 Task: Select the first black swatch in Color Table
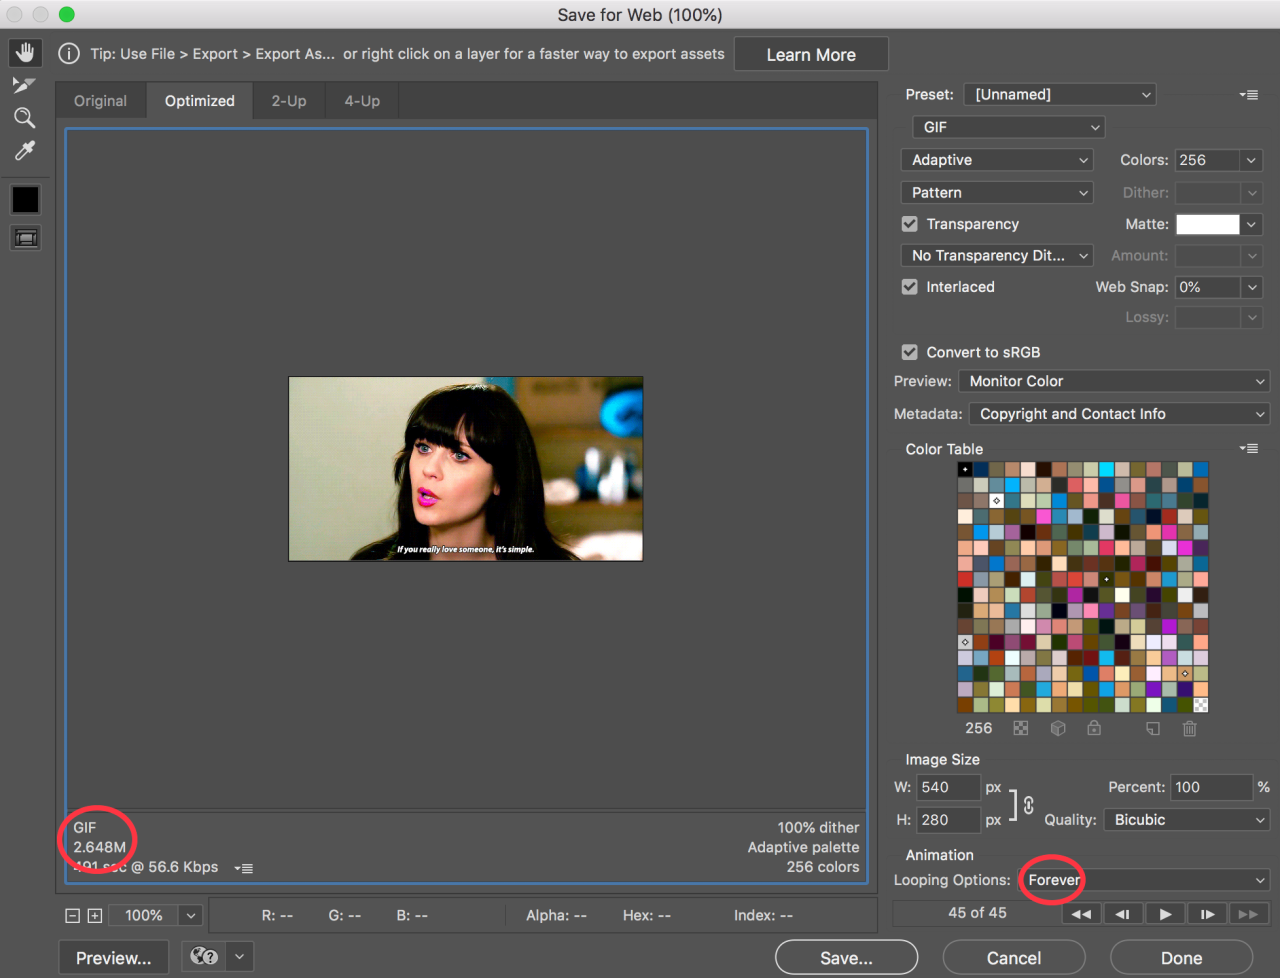(965, 469)
